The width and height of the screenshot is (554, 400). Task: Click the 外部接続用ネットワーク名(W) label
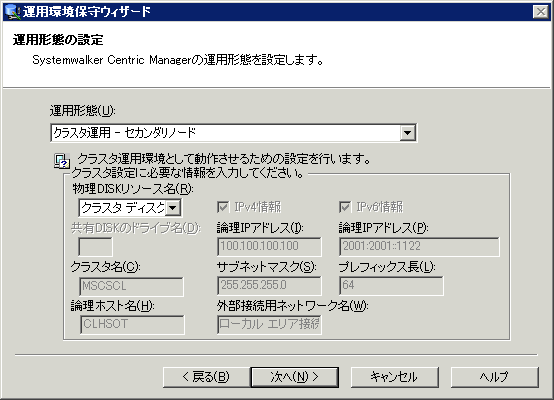click(293, 306)
